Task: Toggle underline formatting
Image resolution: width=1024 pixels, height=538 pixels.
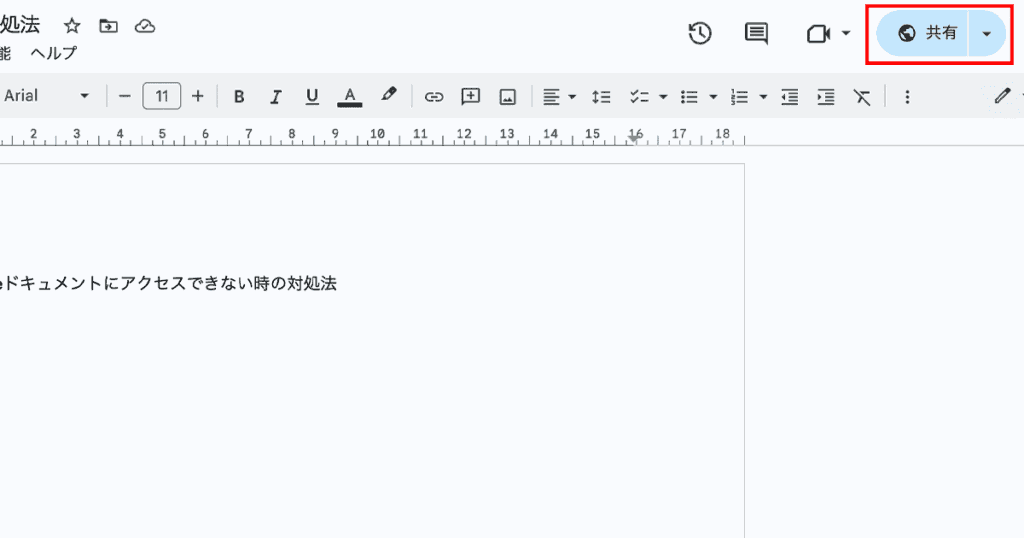Action: click(312, 97)
